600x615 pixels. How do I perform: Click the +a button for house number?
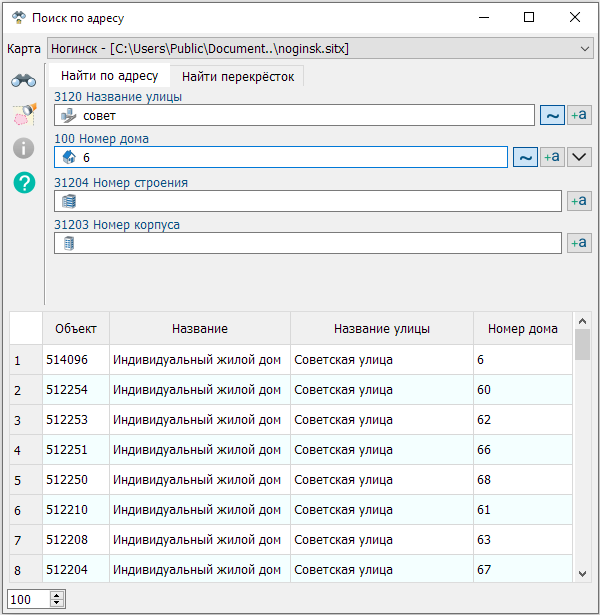point(552,157)
